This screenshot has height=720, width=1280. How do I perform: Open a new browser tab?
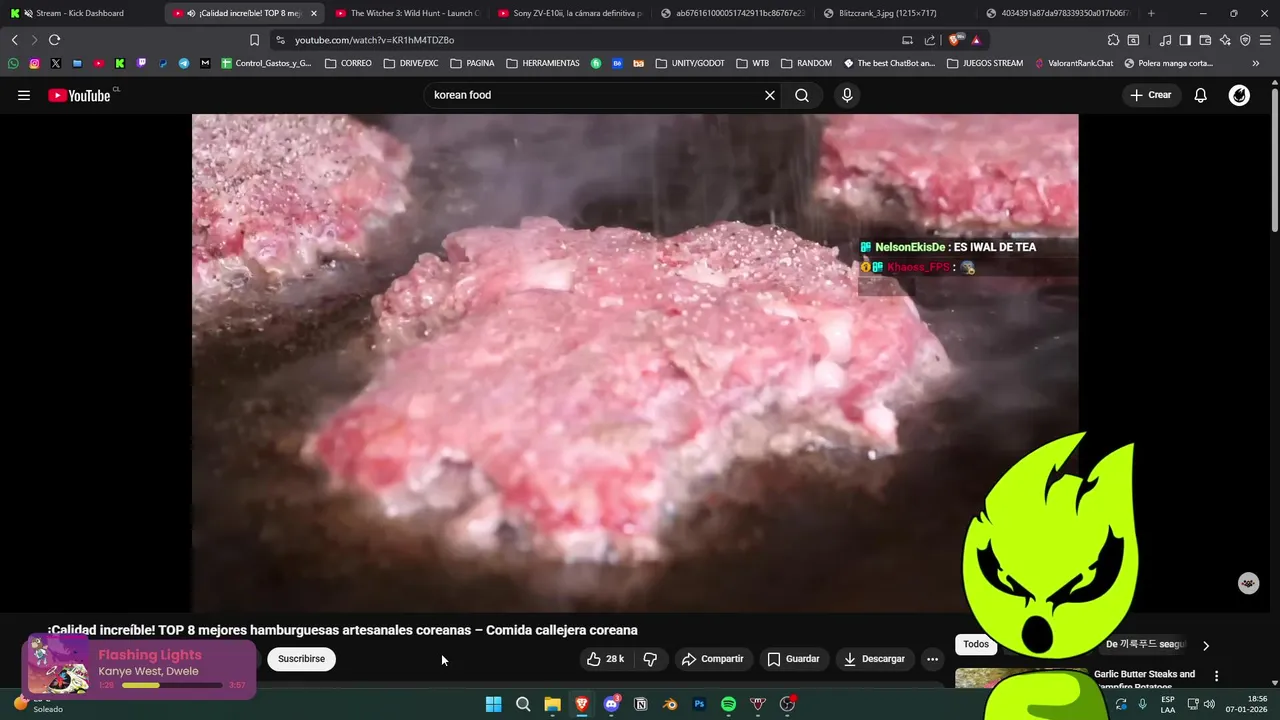pos(1151,13)
